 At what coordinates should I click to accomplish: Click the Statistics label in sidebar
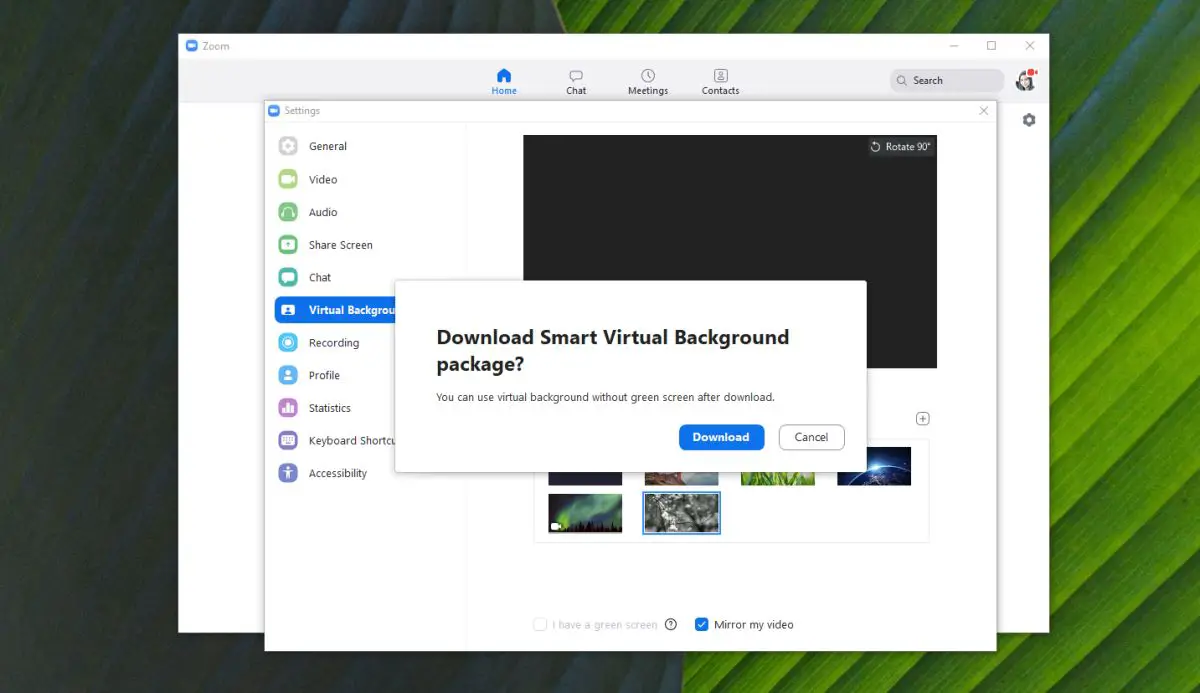(330, 408)
